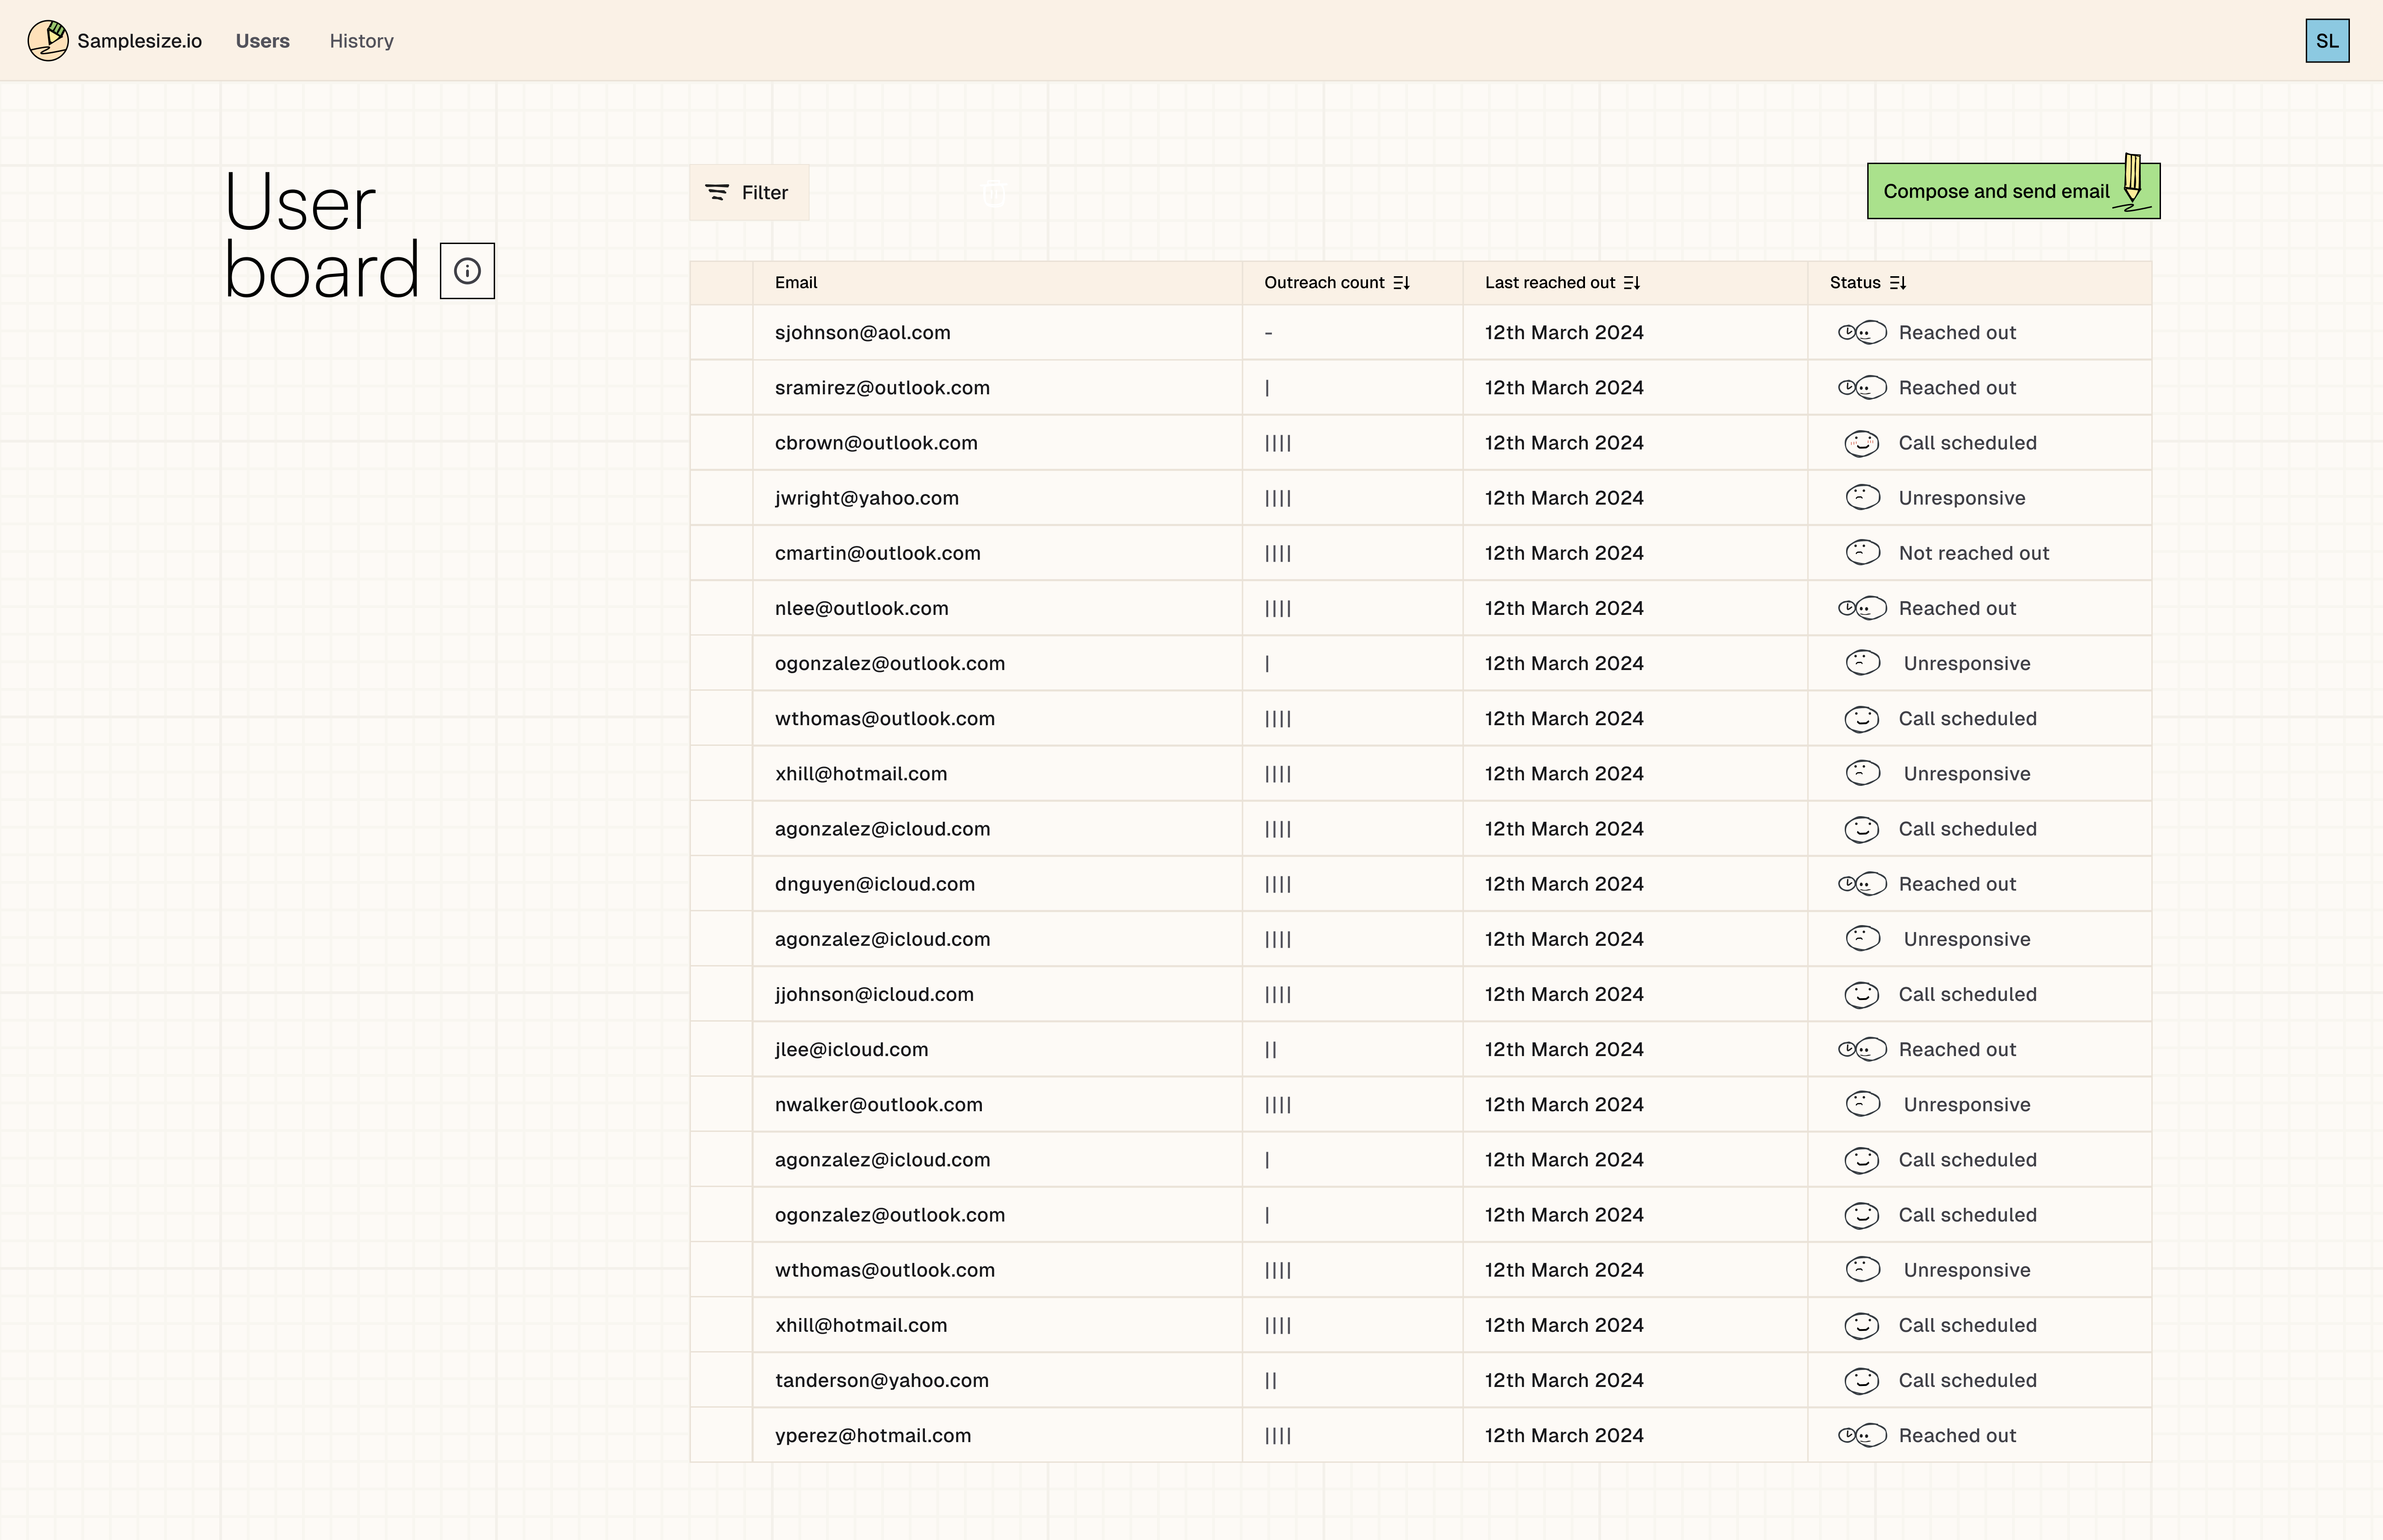Click the Last reached out sort icon
Viewport: 2383px width, 1540px height.
coord(1631,283)
